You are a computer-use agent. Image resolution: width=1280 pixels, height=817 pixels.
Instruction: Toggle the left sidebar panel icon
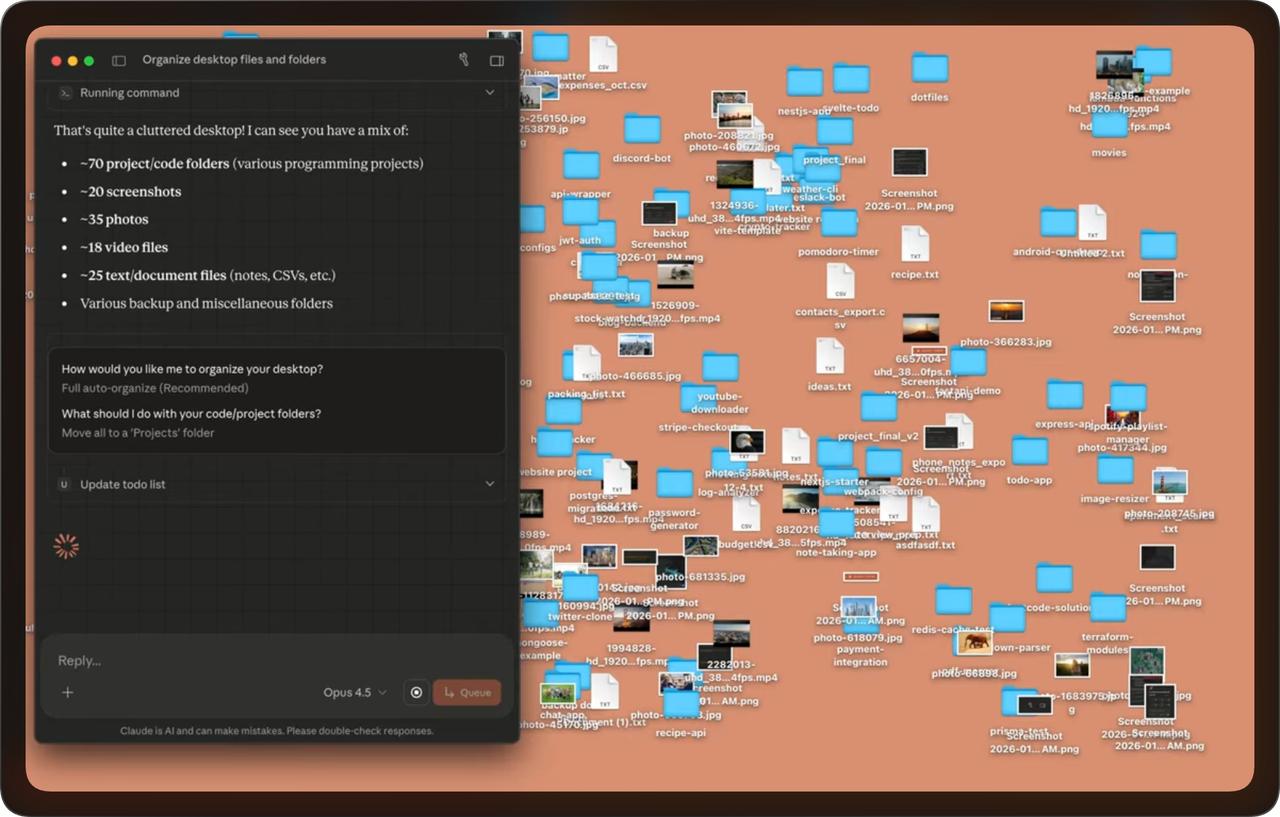point(119,60)
